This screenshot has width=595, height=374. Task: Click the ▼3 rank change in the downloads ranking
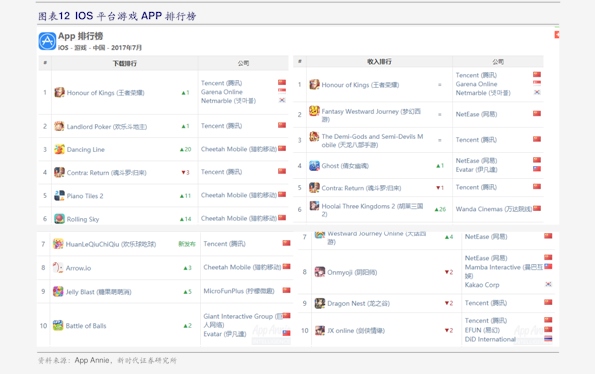point(185,173)
